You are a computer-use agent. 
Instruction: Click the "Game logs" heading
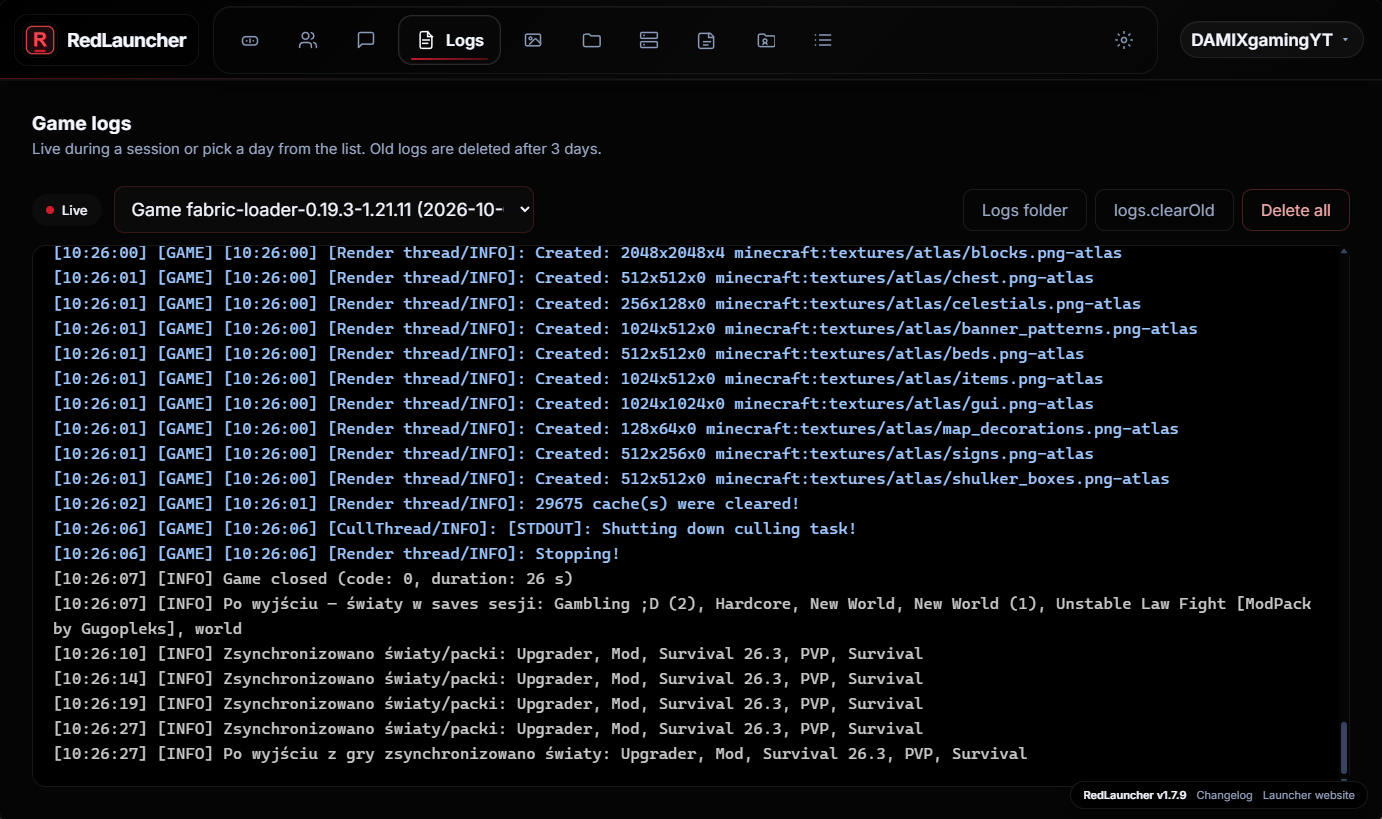click(x=82, y=124)
